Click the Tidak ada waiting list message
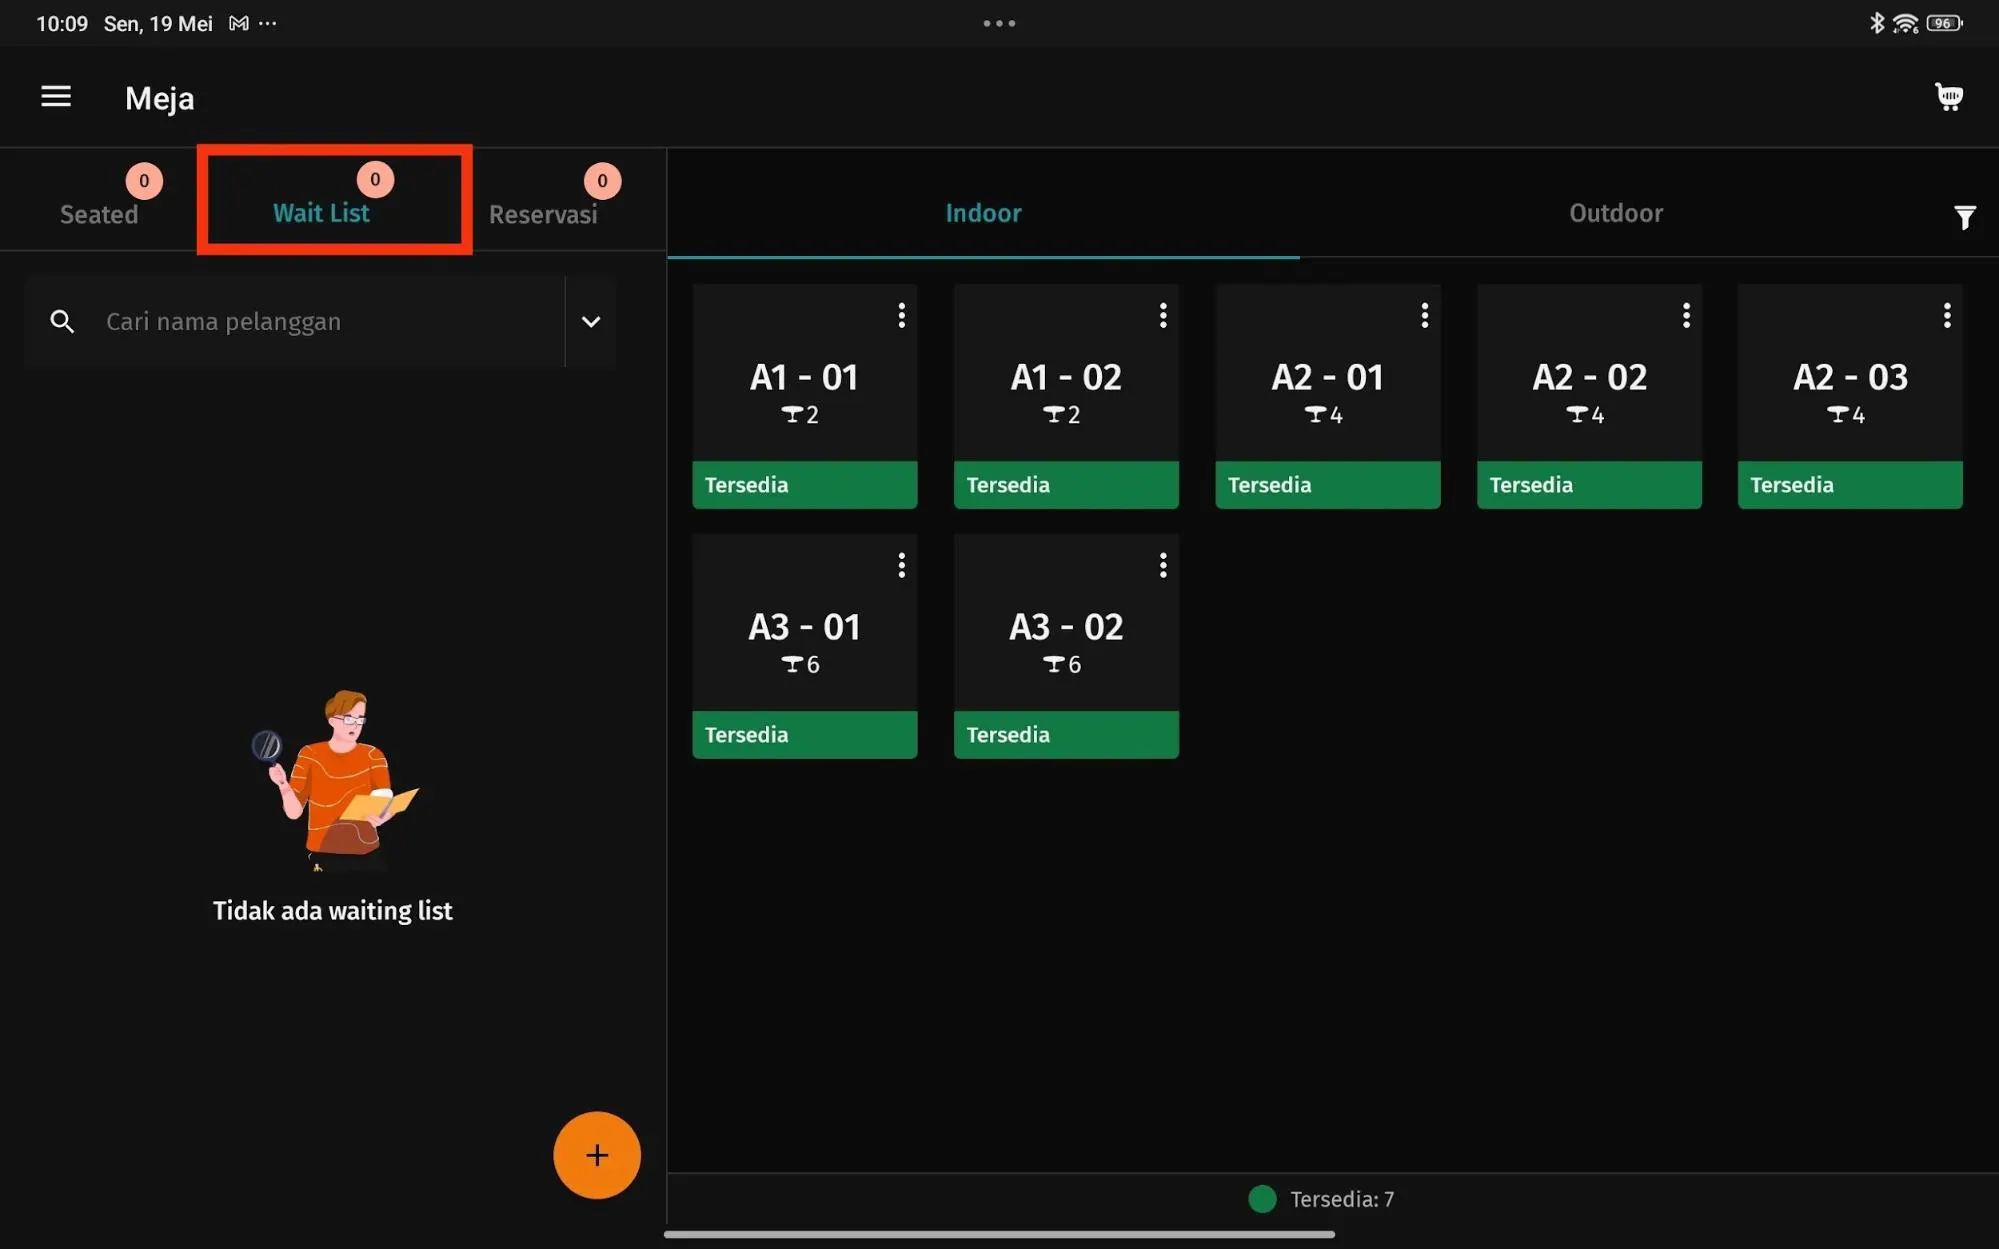The width and height of the screenshot is (1999, 1249). pos(332,911)
